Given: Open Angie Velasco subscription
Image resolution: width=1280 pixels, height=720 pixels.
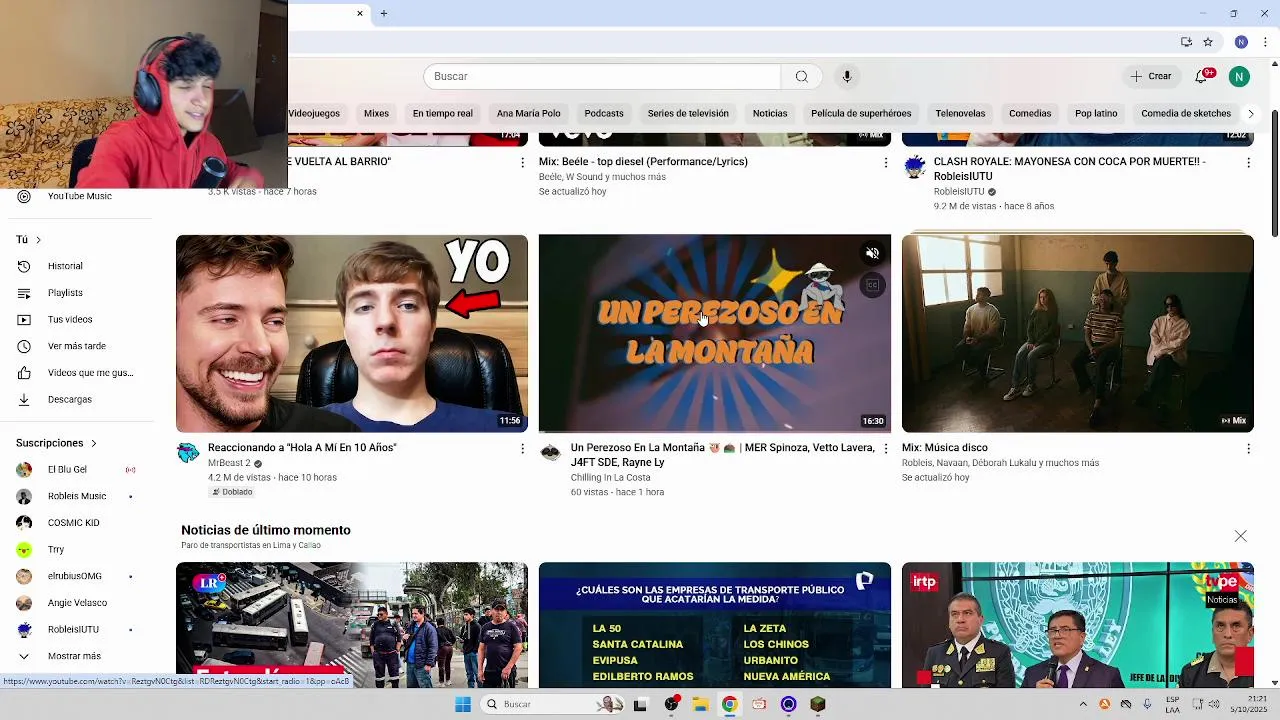Looking at the screenshot, I should click(x=78, y=603).
